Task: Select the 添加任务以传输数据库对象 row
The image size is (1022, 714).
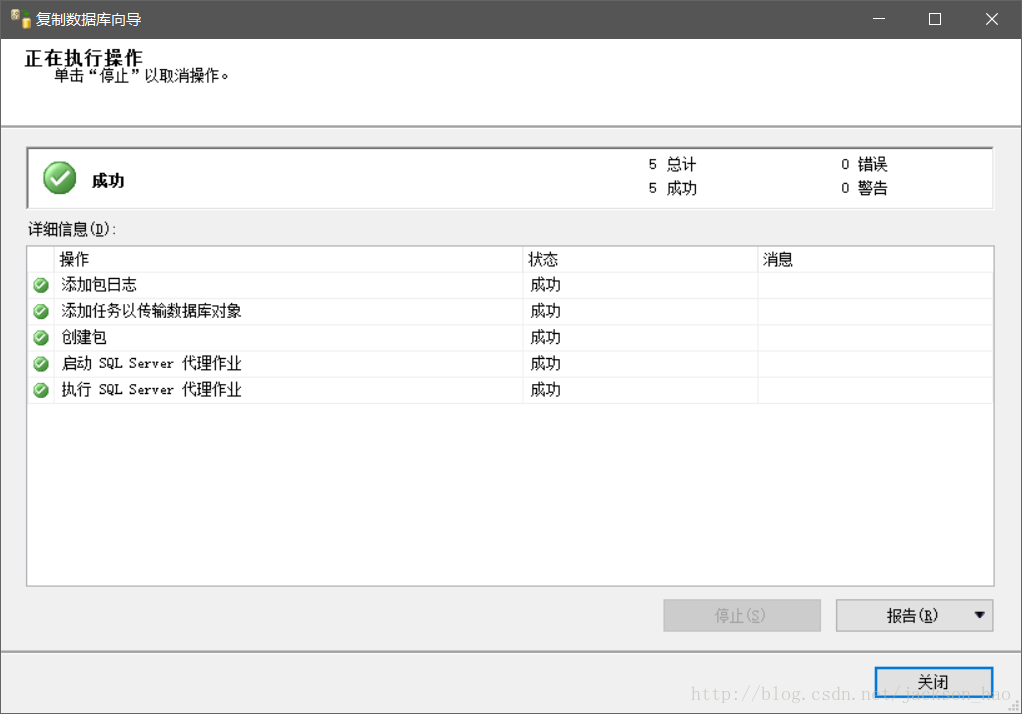Action: pos(510,311)
